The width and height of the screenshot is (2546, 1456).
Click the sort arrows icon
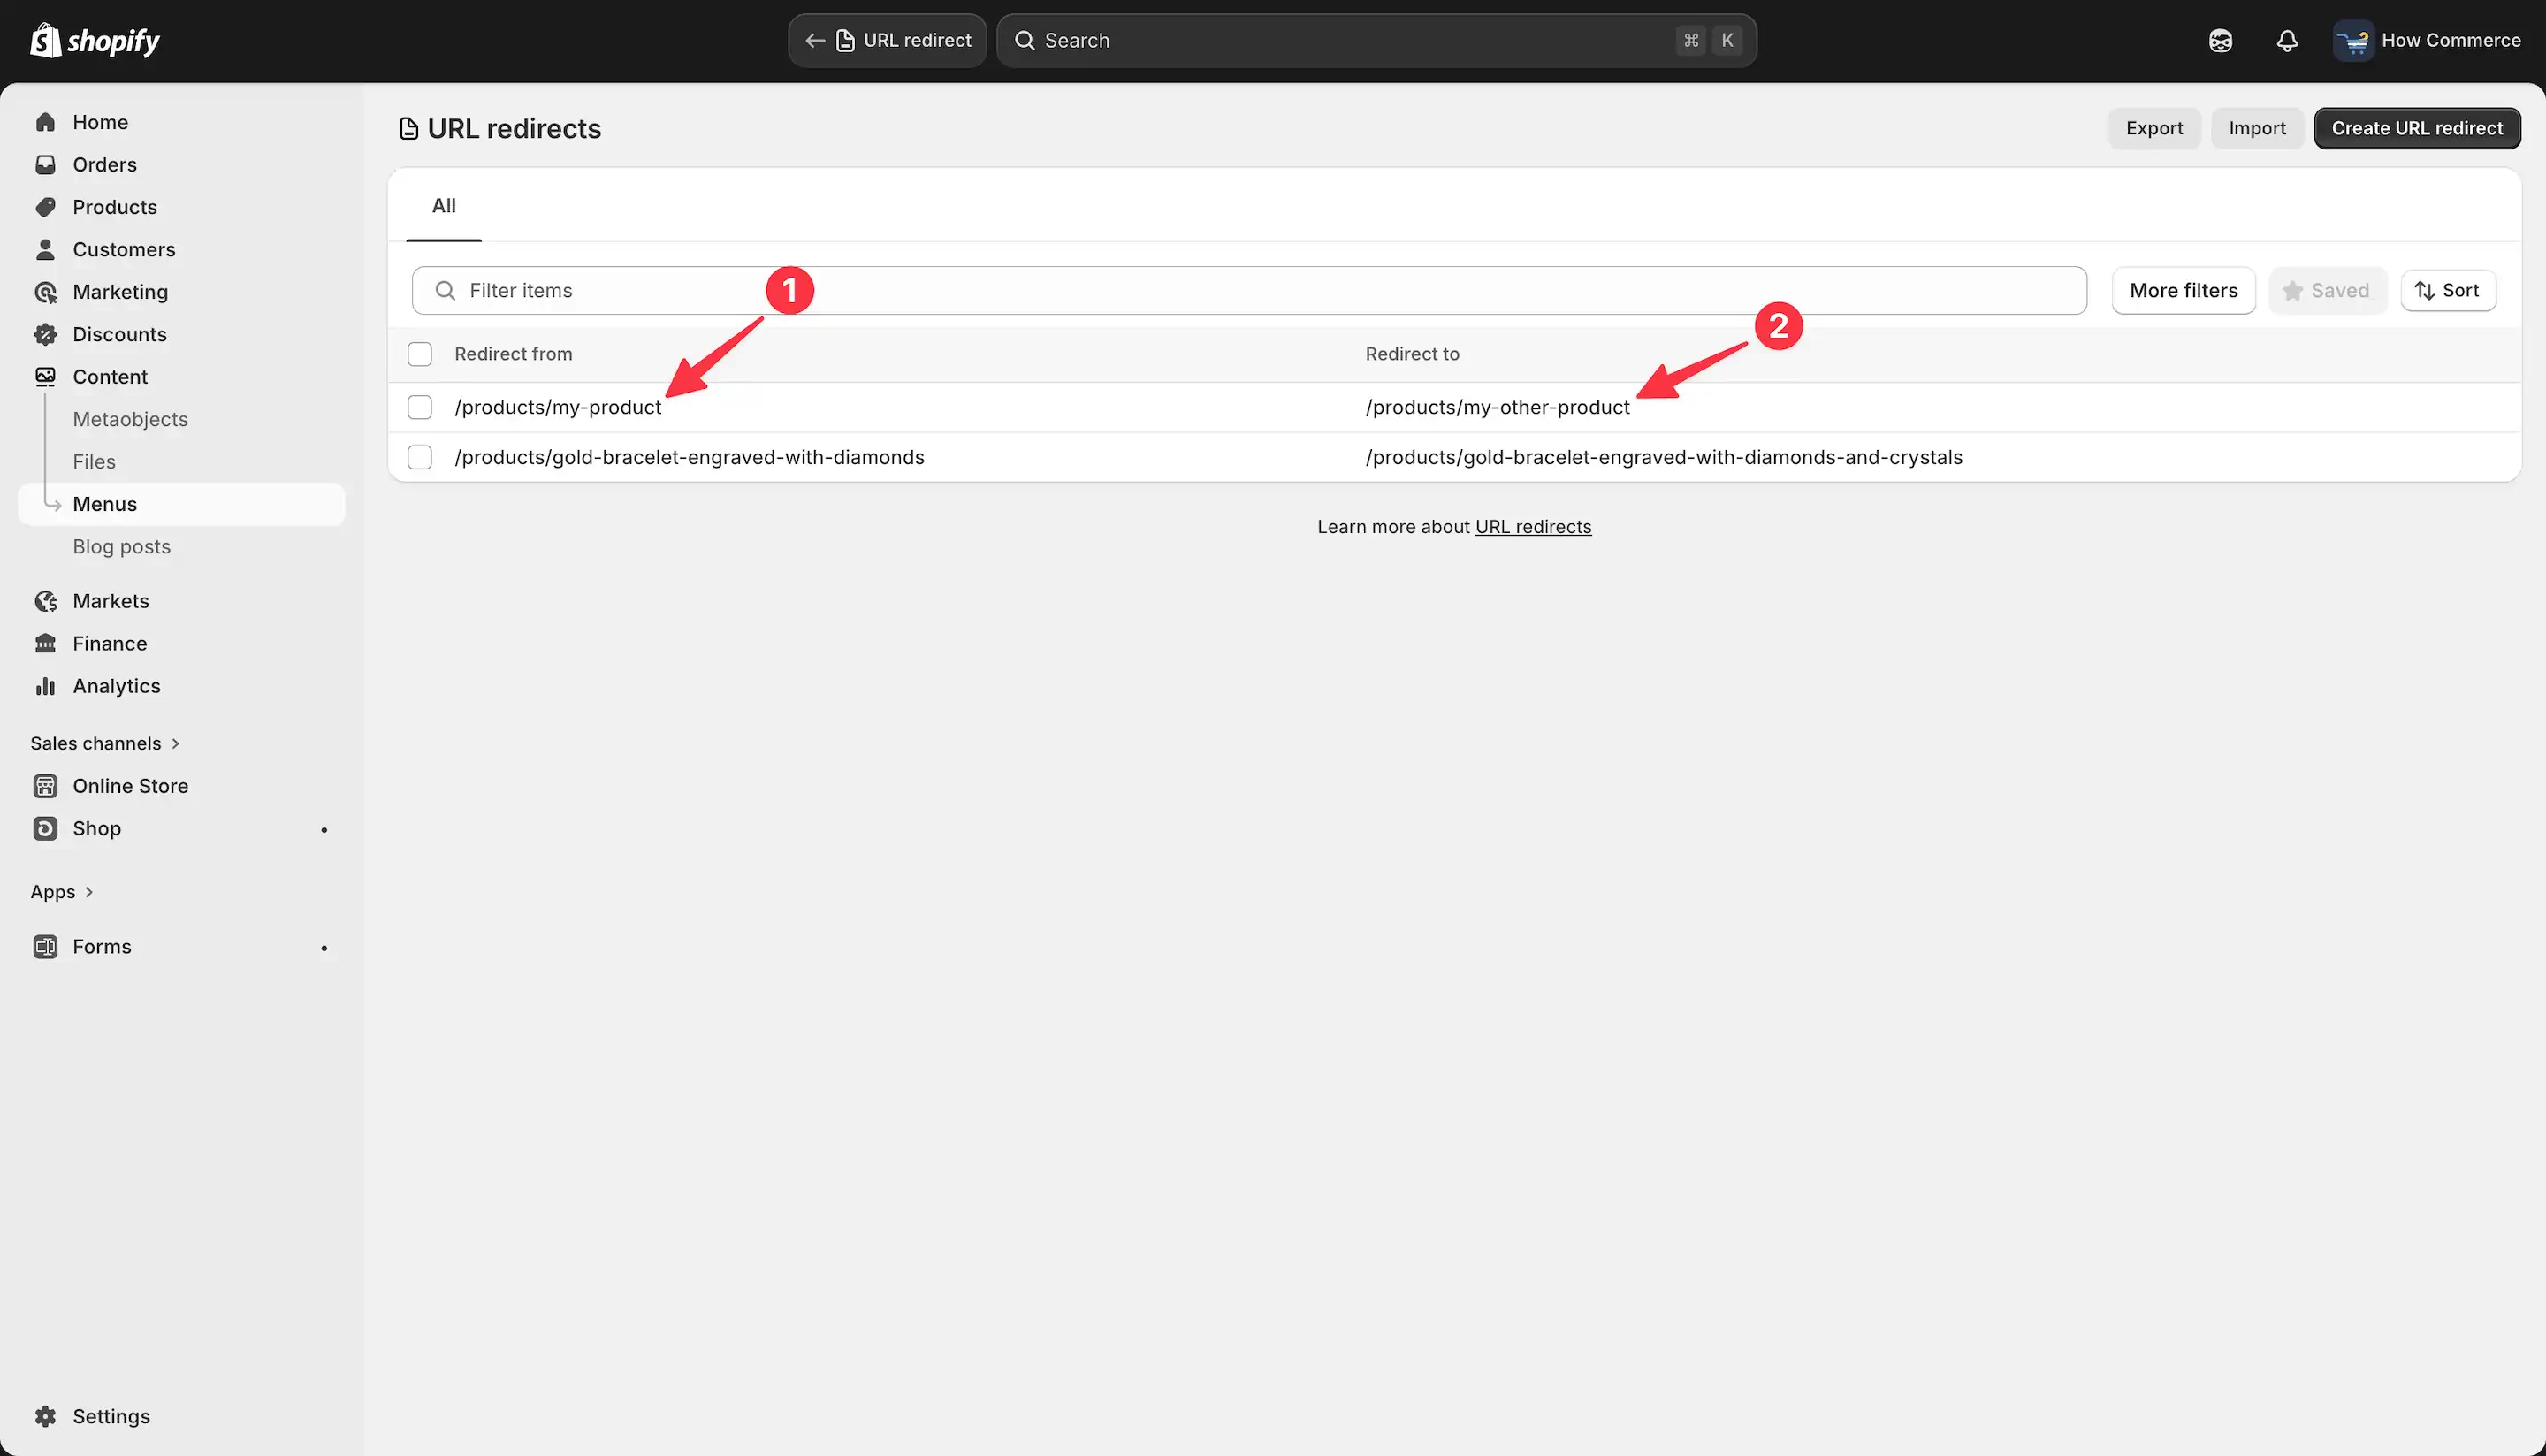pyautogui.click(x=2424, y=290)
